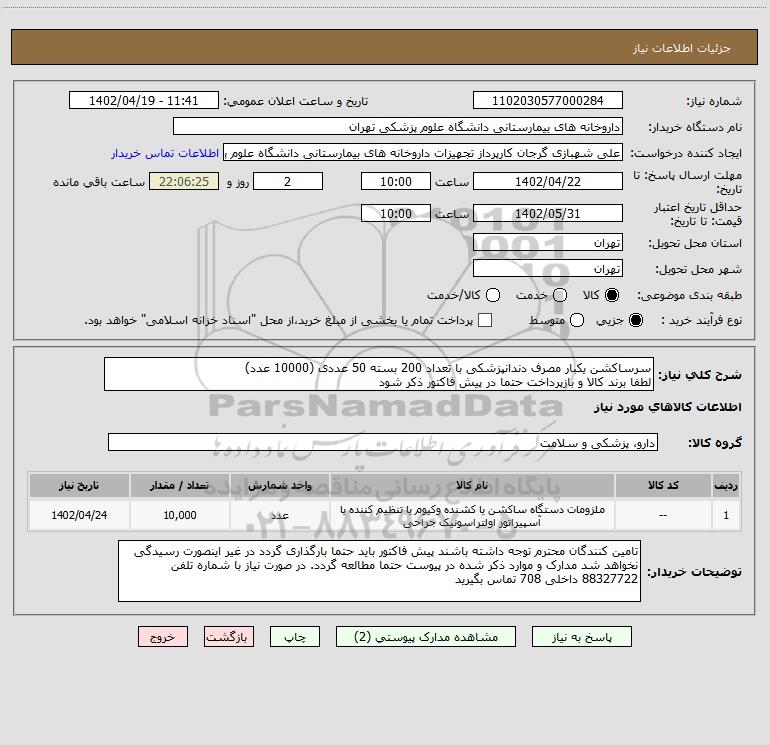Click the remaining time field 22:06:25

pos(184,181)
